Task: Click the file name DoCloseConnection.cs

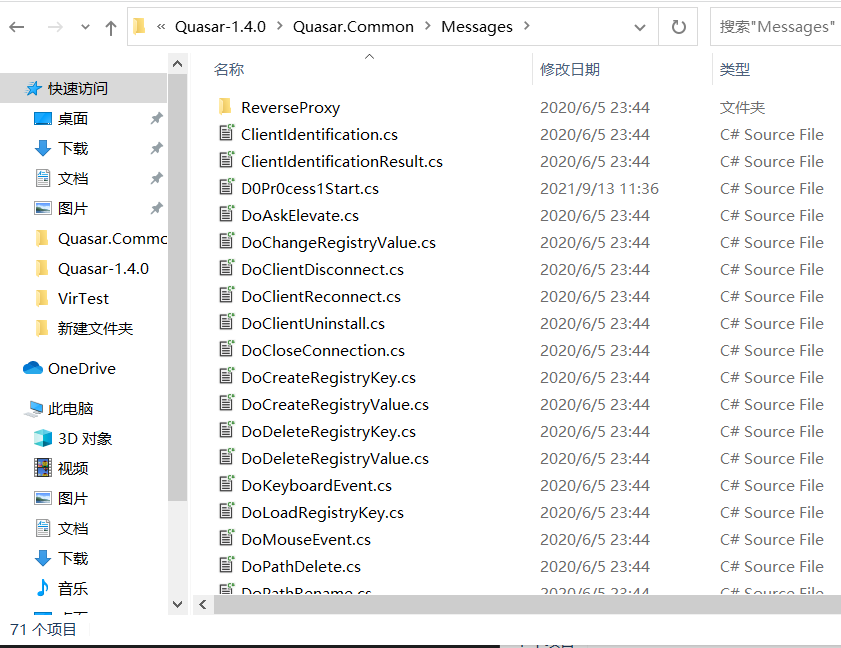Action: [x=323, y=350]
